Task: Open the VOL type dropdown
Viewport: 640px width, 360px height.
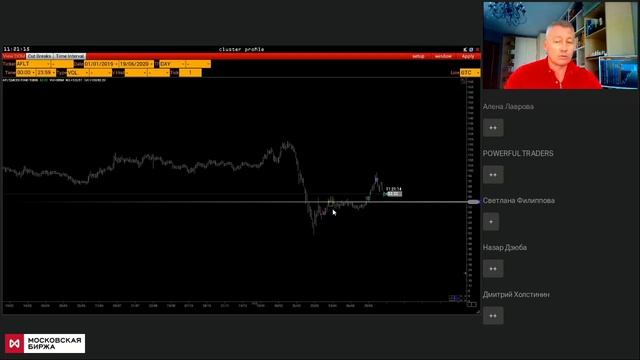Action: point(78,73)
